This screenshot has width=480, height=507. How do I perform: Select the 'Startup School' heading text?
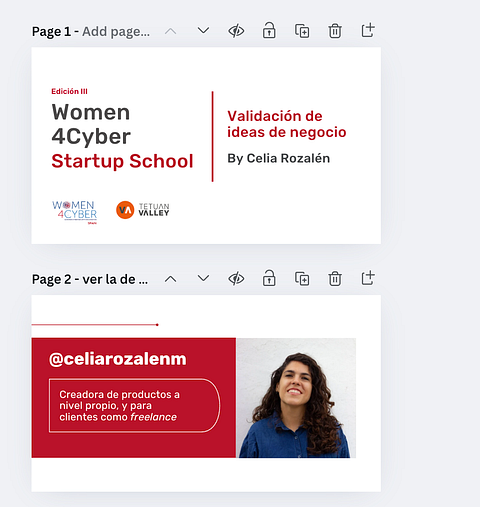122,161
